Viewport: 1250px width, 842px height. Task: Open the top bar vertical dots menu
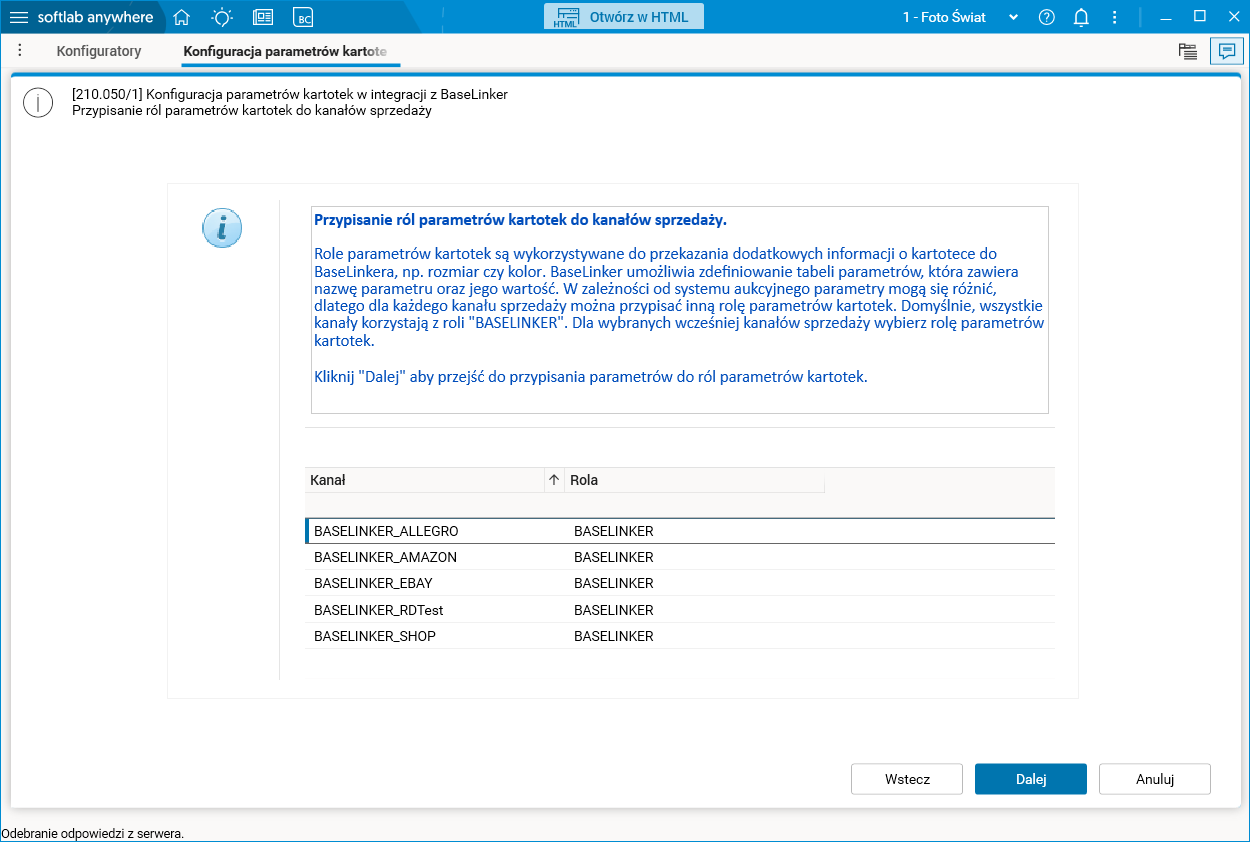point(1115,17)
